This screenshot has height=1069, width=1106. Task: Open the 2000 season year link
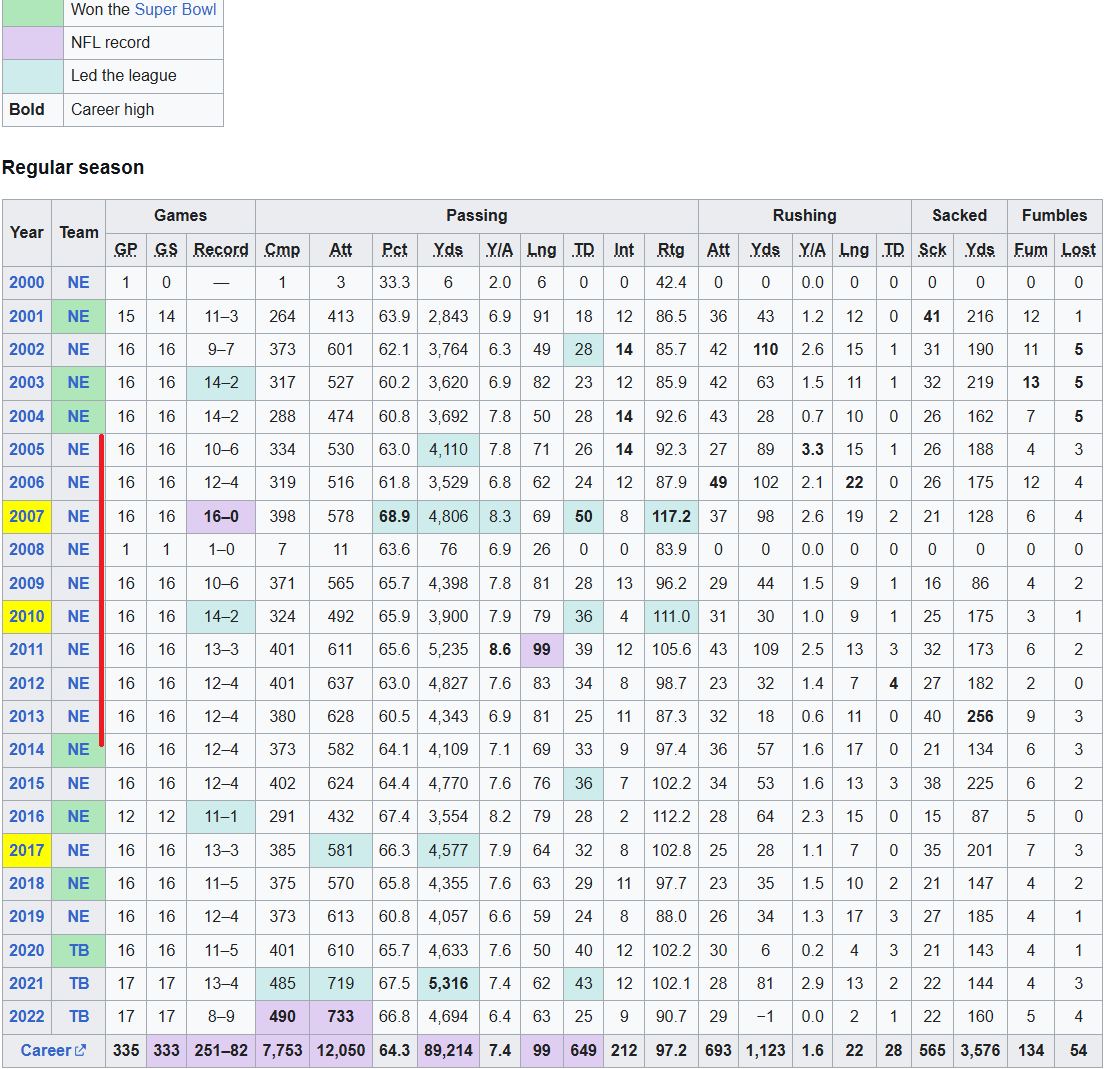tap(27, 283)
